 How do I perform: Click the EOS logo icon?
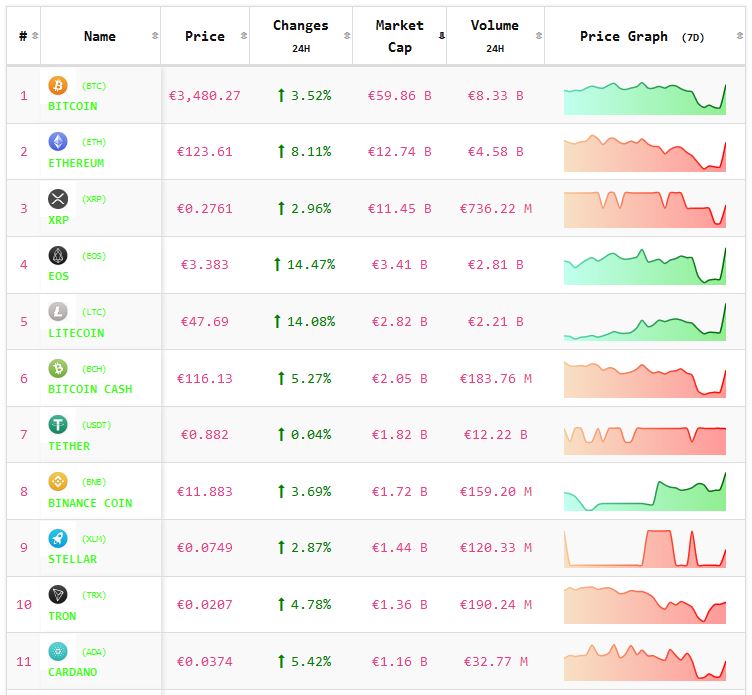coord(58,256)
